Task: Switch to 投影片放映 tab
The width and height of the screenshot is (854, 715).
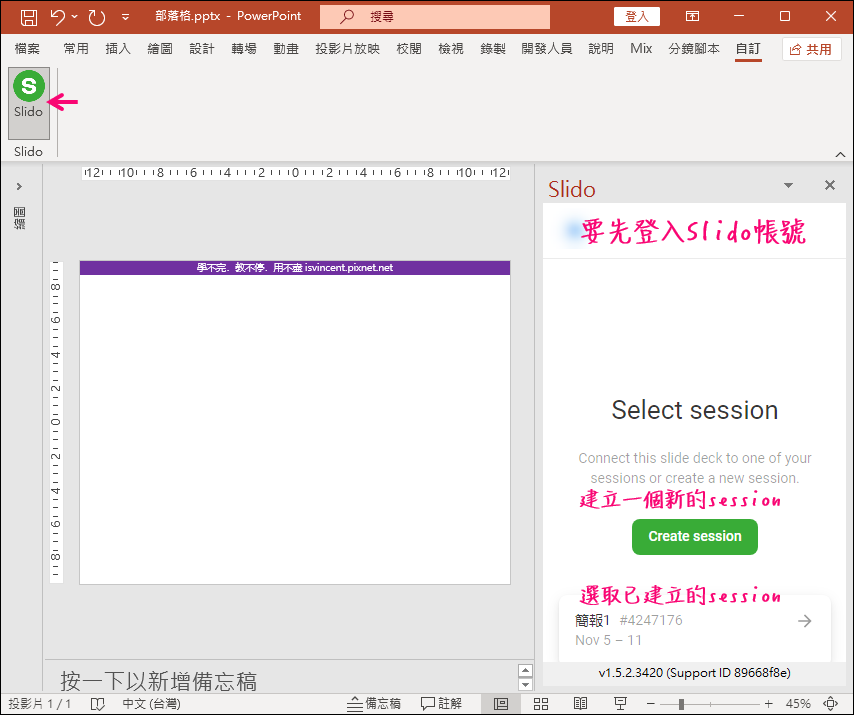Action: pos(347,49)
